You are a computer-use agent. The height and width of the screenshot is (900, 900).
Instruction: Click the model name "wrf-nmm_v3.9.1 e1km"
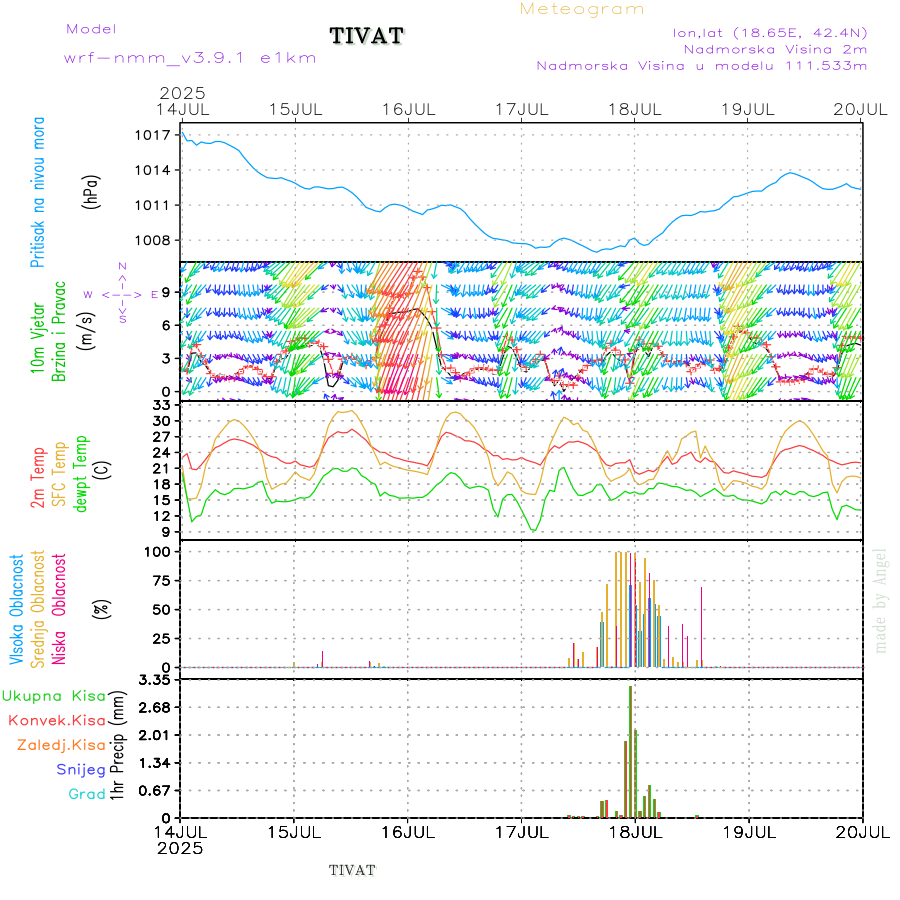click(x=190, y=58)
